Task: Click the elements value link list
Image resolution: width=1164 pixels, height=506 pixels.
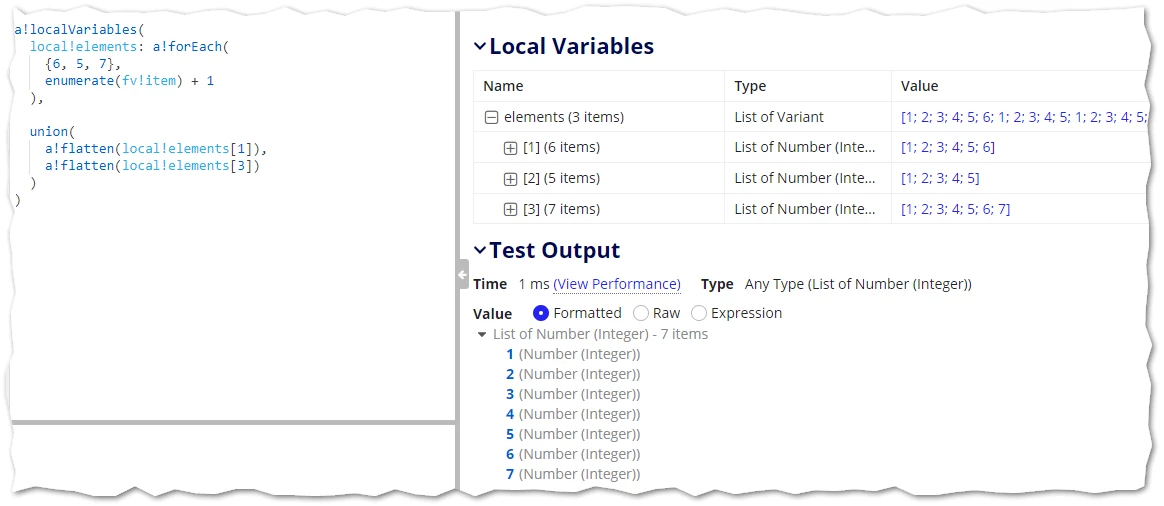Action: click(x=1024, y=117)
